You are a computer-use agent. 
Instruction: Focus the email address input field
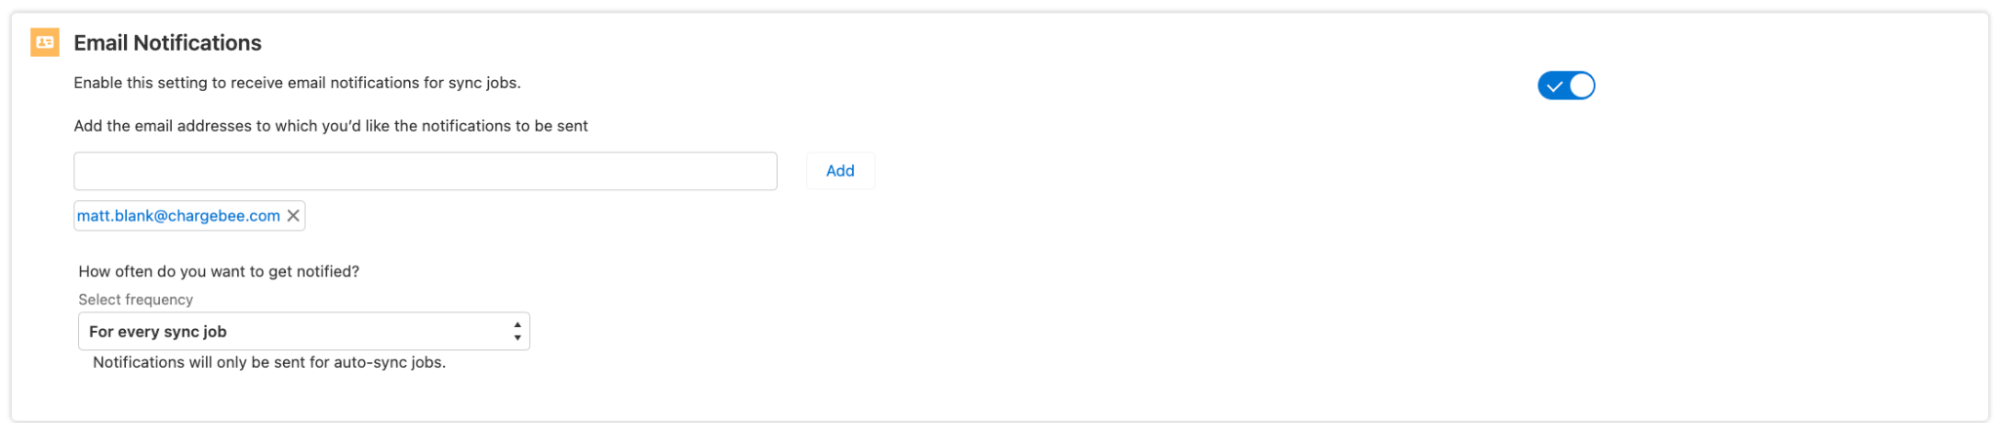click(425, 171)
